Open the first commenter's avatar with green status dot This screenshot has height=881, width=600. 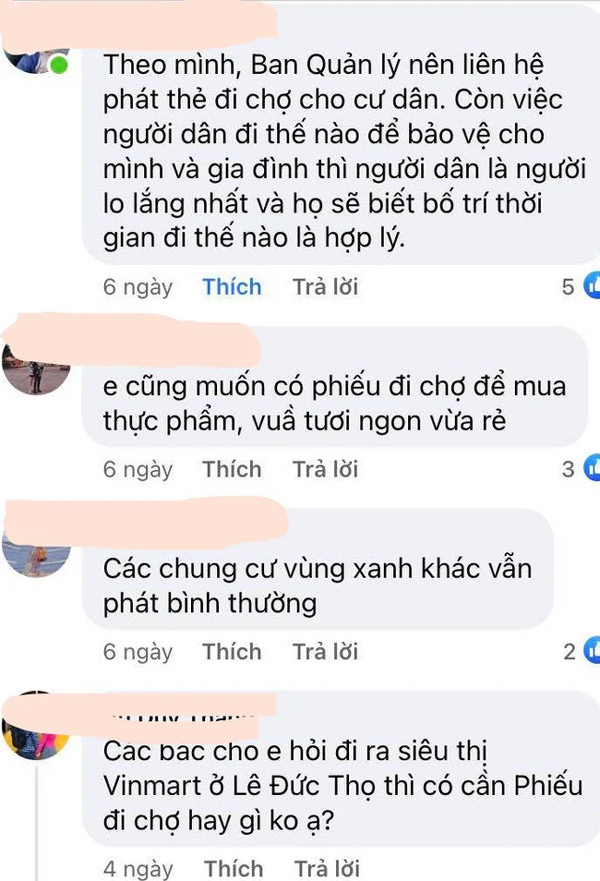[x=35, y=61]
